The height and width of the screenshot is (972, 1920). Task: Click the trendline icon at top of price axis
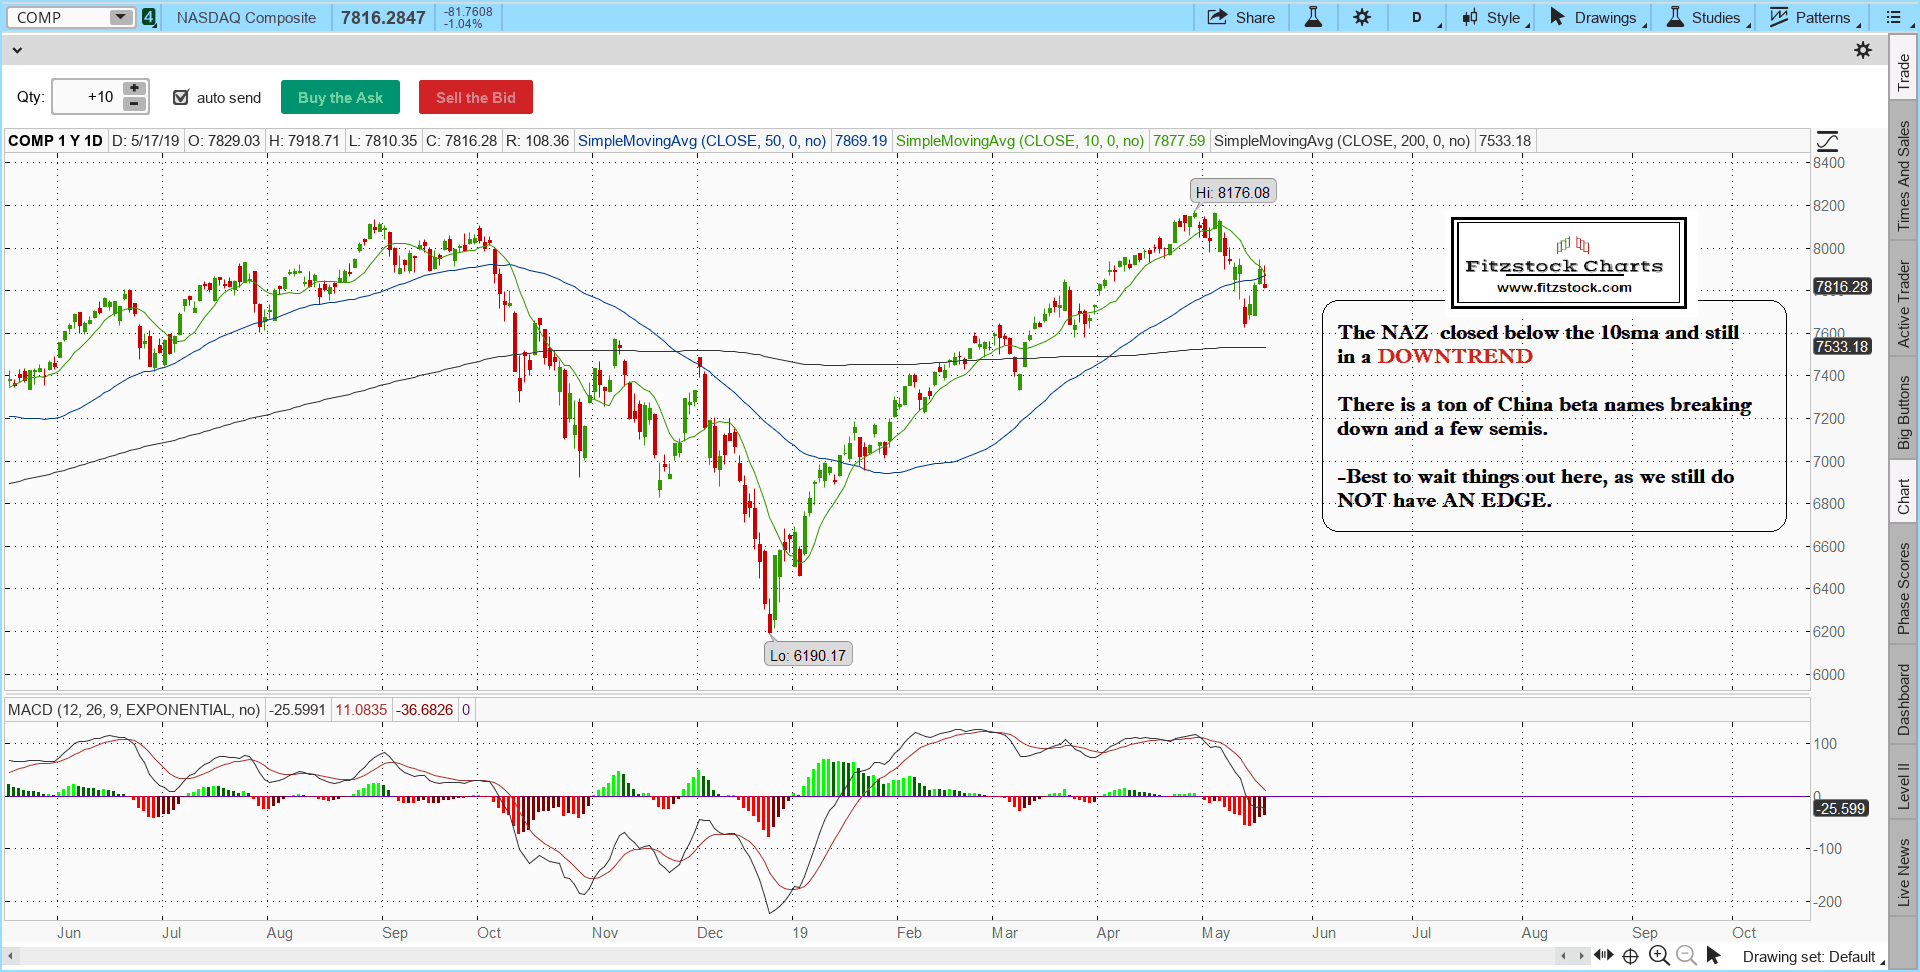tap(1827, 141)
